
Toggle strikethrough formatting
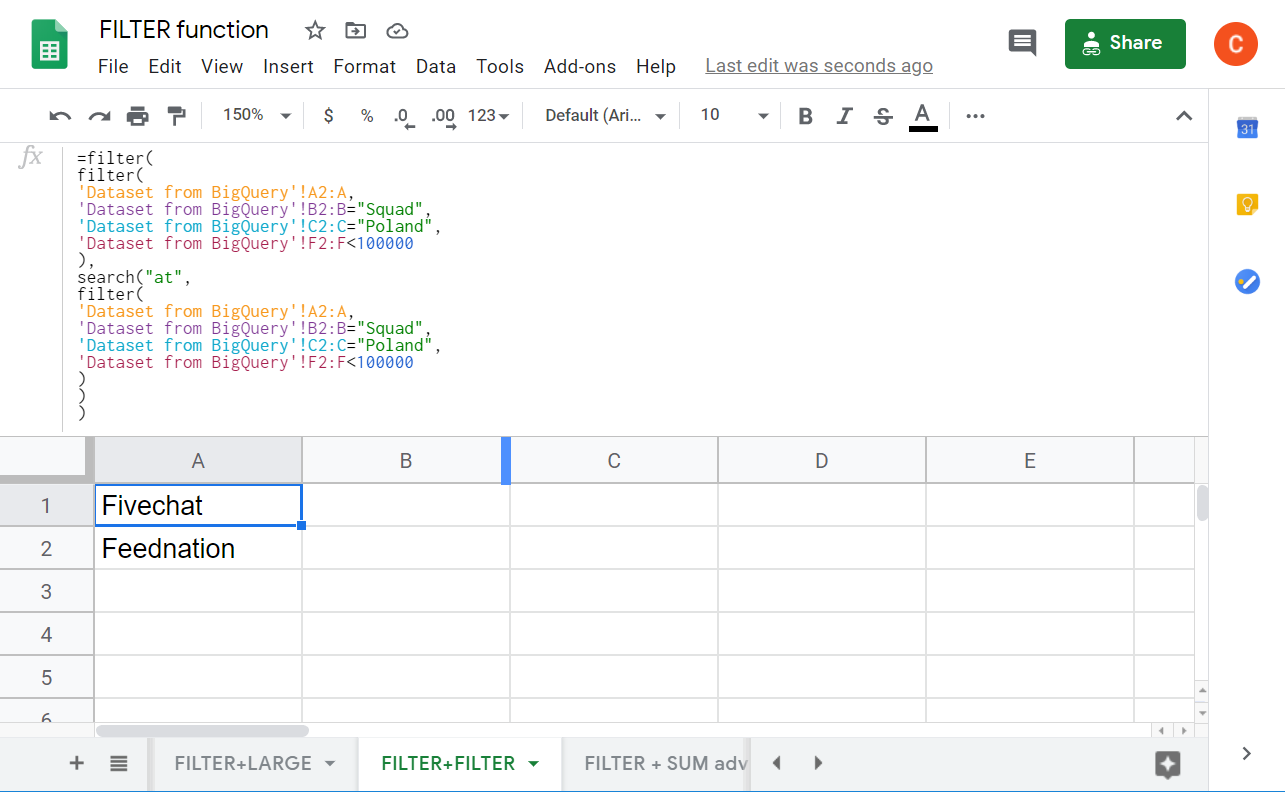882,115
